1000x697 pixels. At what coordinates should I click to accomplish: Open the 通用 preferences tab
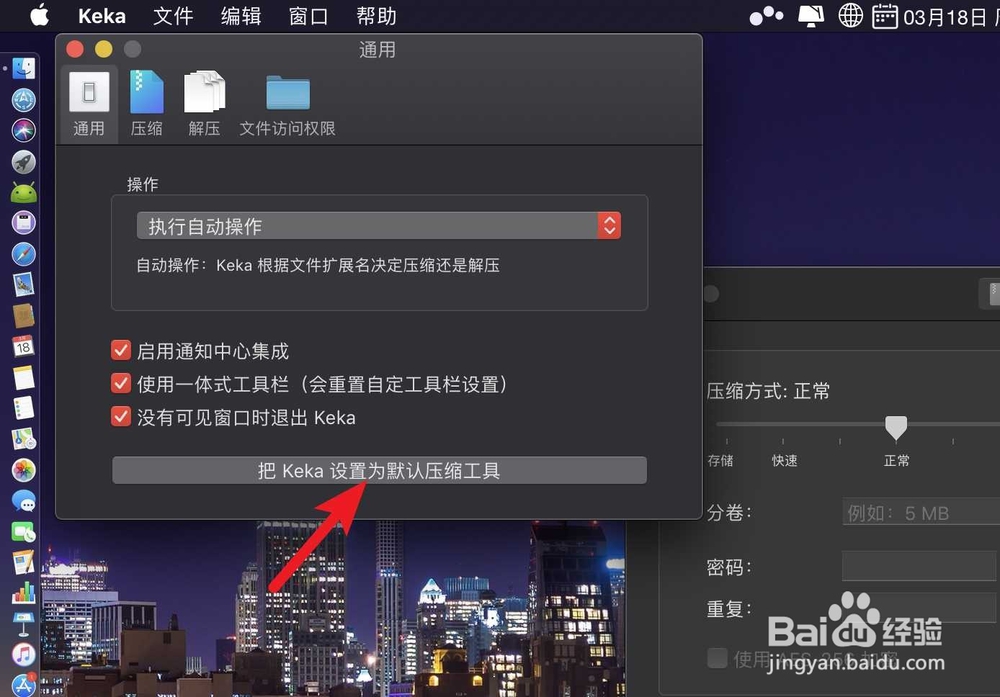pos(89,104)
